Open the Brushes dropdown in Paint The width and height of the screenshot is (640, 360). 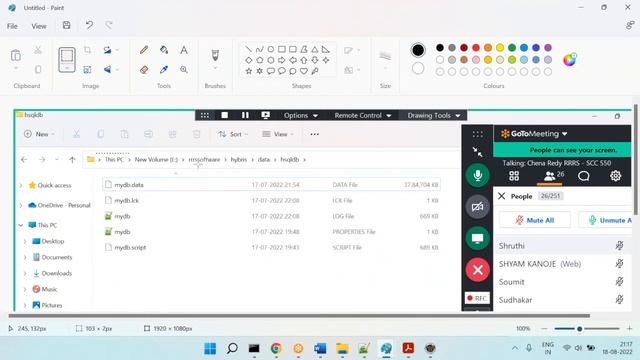(215, 68)
